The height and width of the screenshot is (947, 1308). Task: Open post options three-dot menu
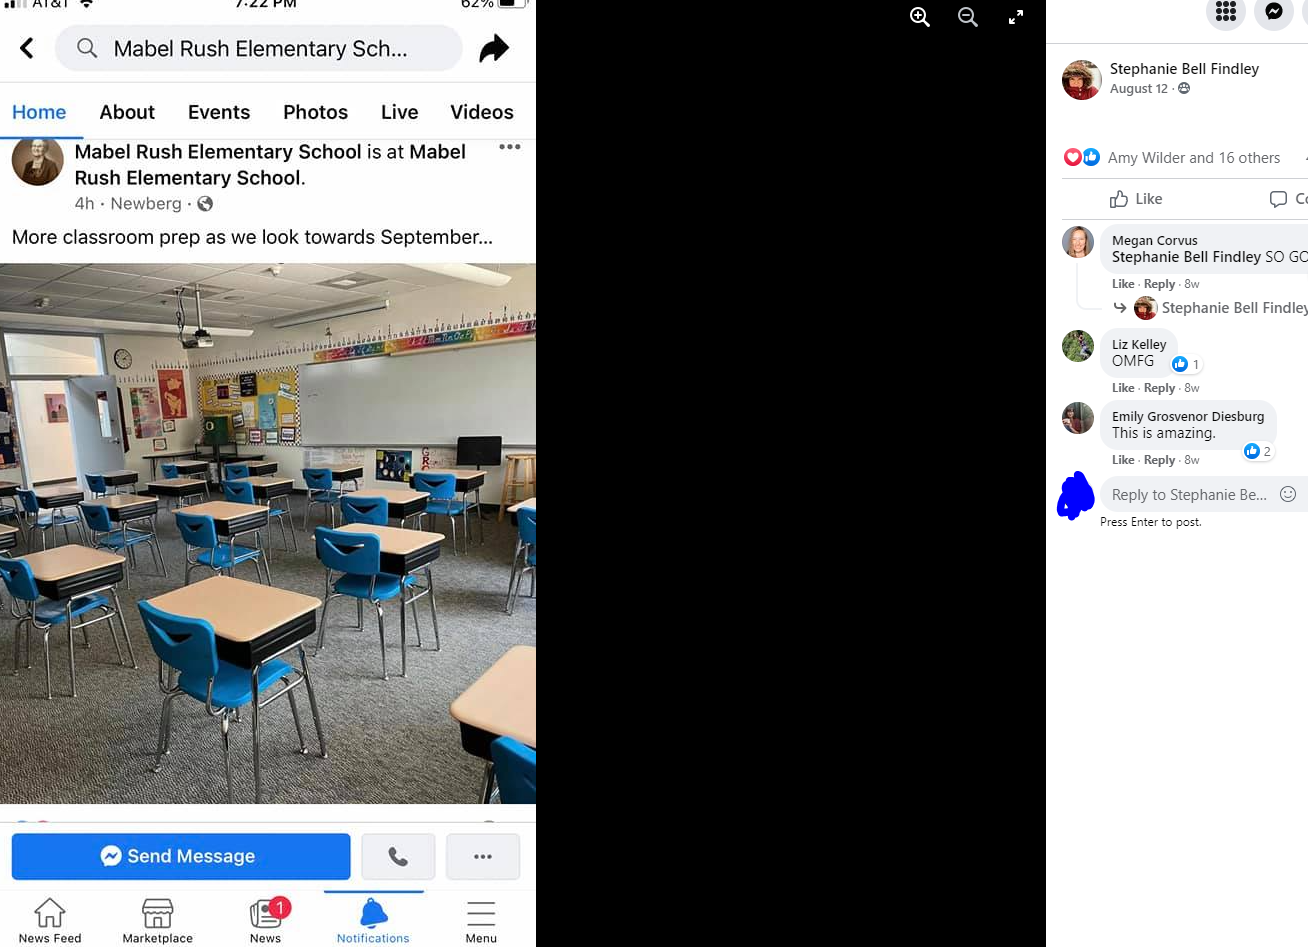click(x=510, y=147)
